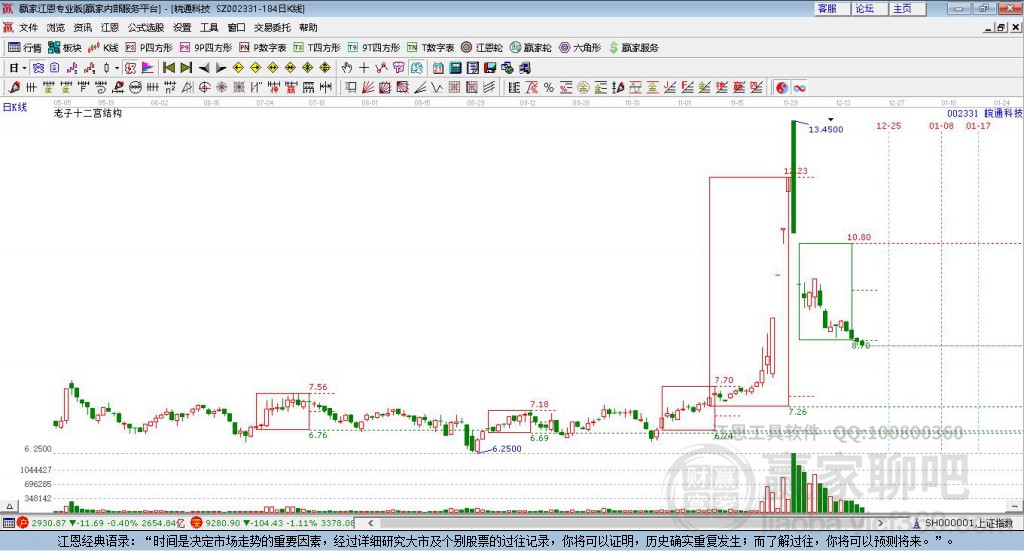Open the 江恩轮 Gann wheel
This screenshot has height=551, width=1024.
click(x=482, y=48)
